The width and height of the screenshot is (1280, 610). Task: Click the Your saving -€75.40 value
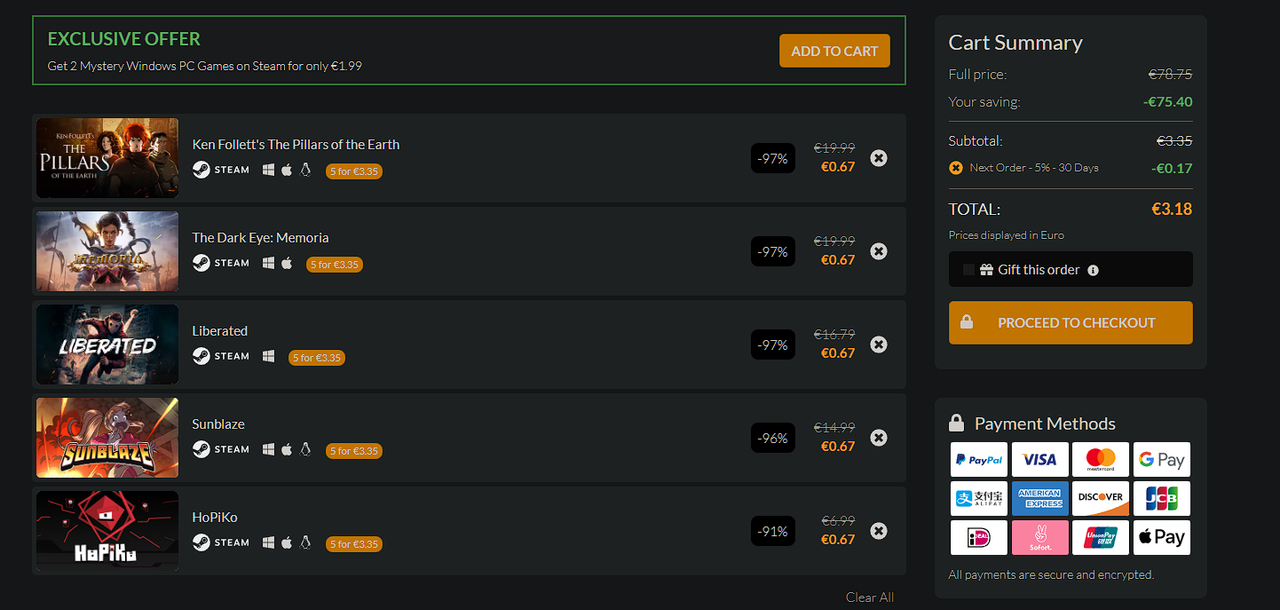coord(1168,101)
